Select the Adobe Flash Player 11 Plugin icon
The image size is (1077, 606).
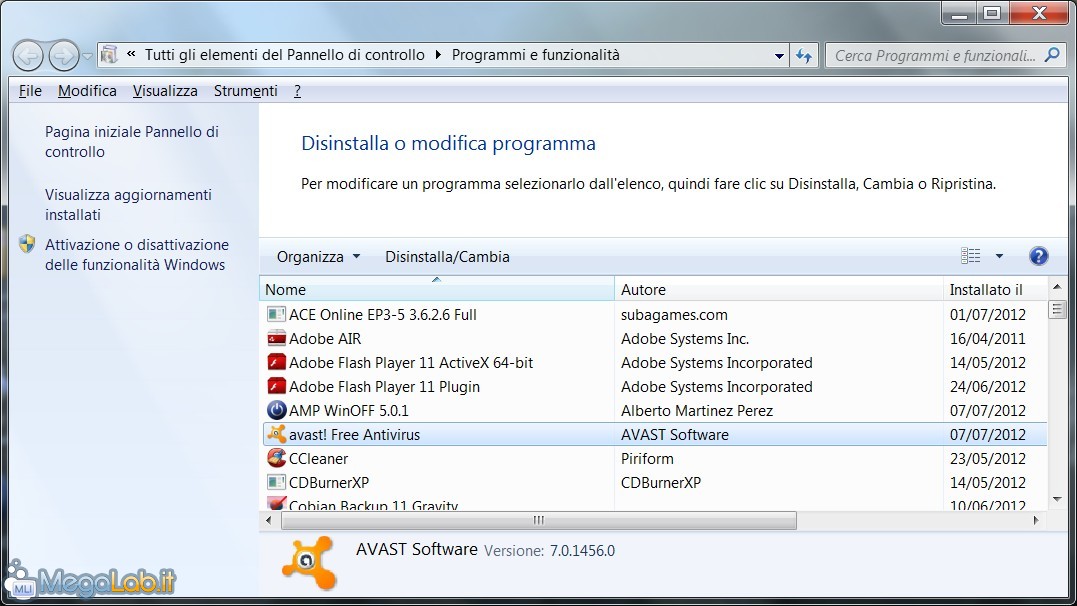point(276,387)
